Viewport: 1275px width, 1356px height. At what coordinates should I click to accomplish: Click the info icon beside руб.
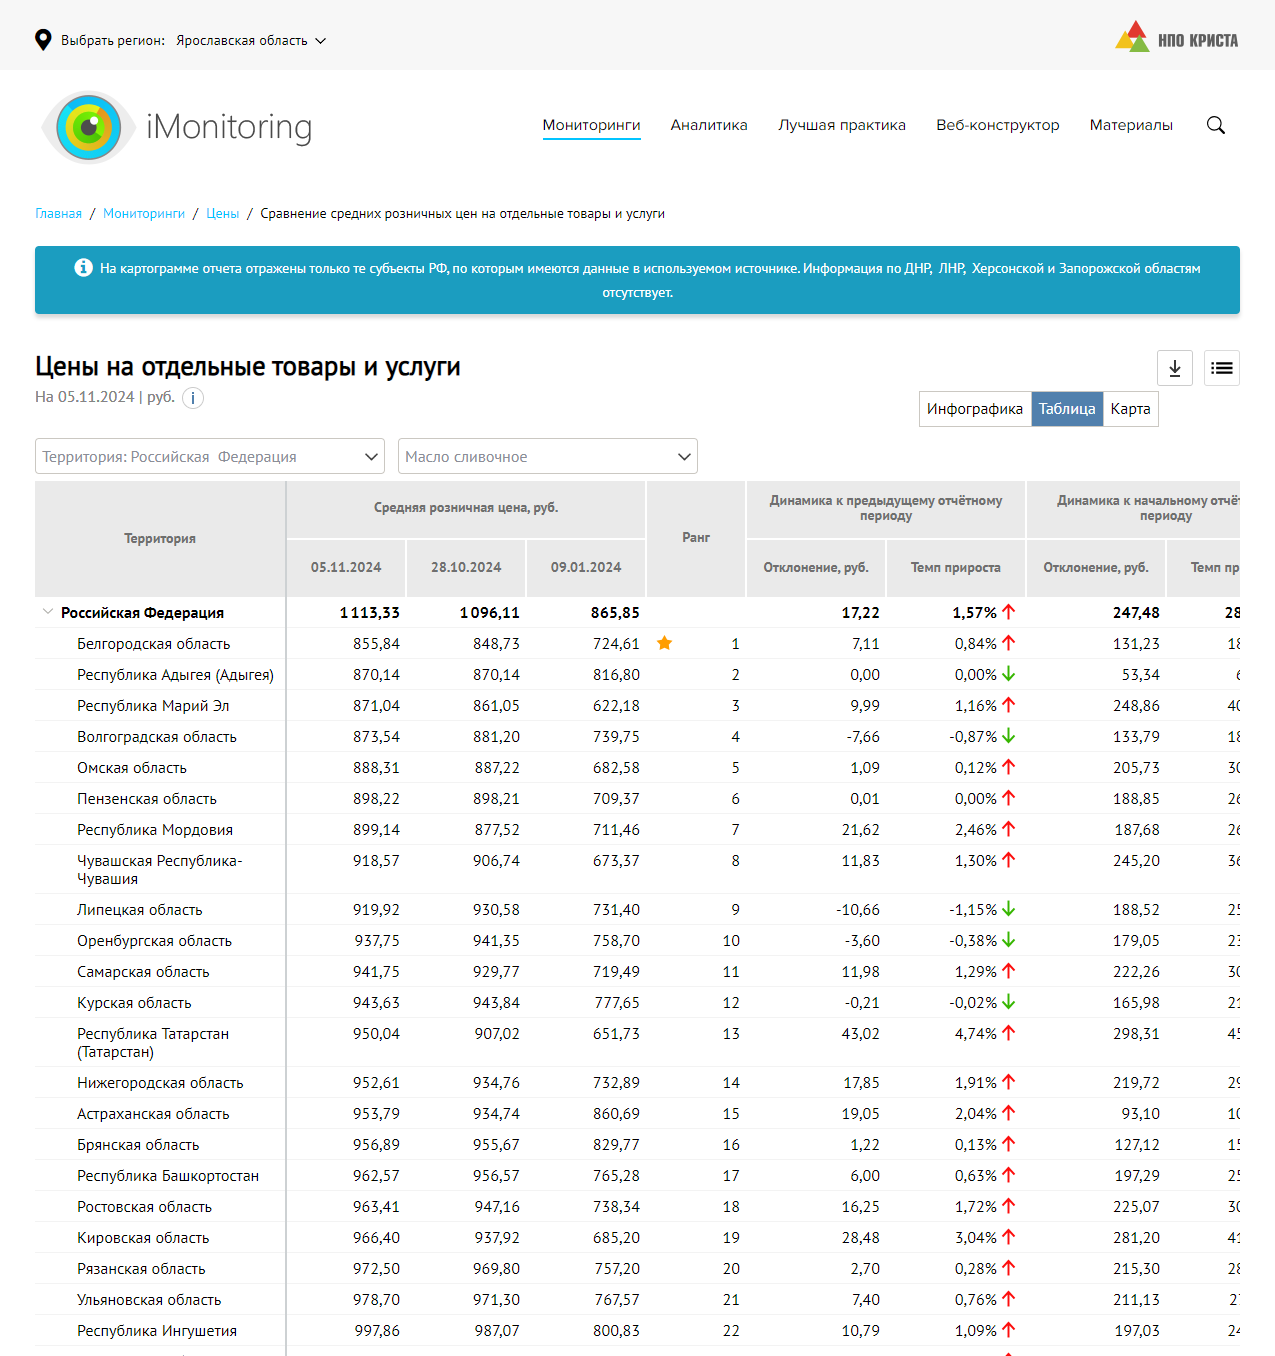click(193, 398)
